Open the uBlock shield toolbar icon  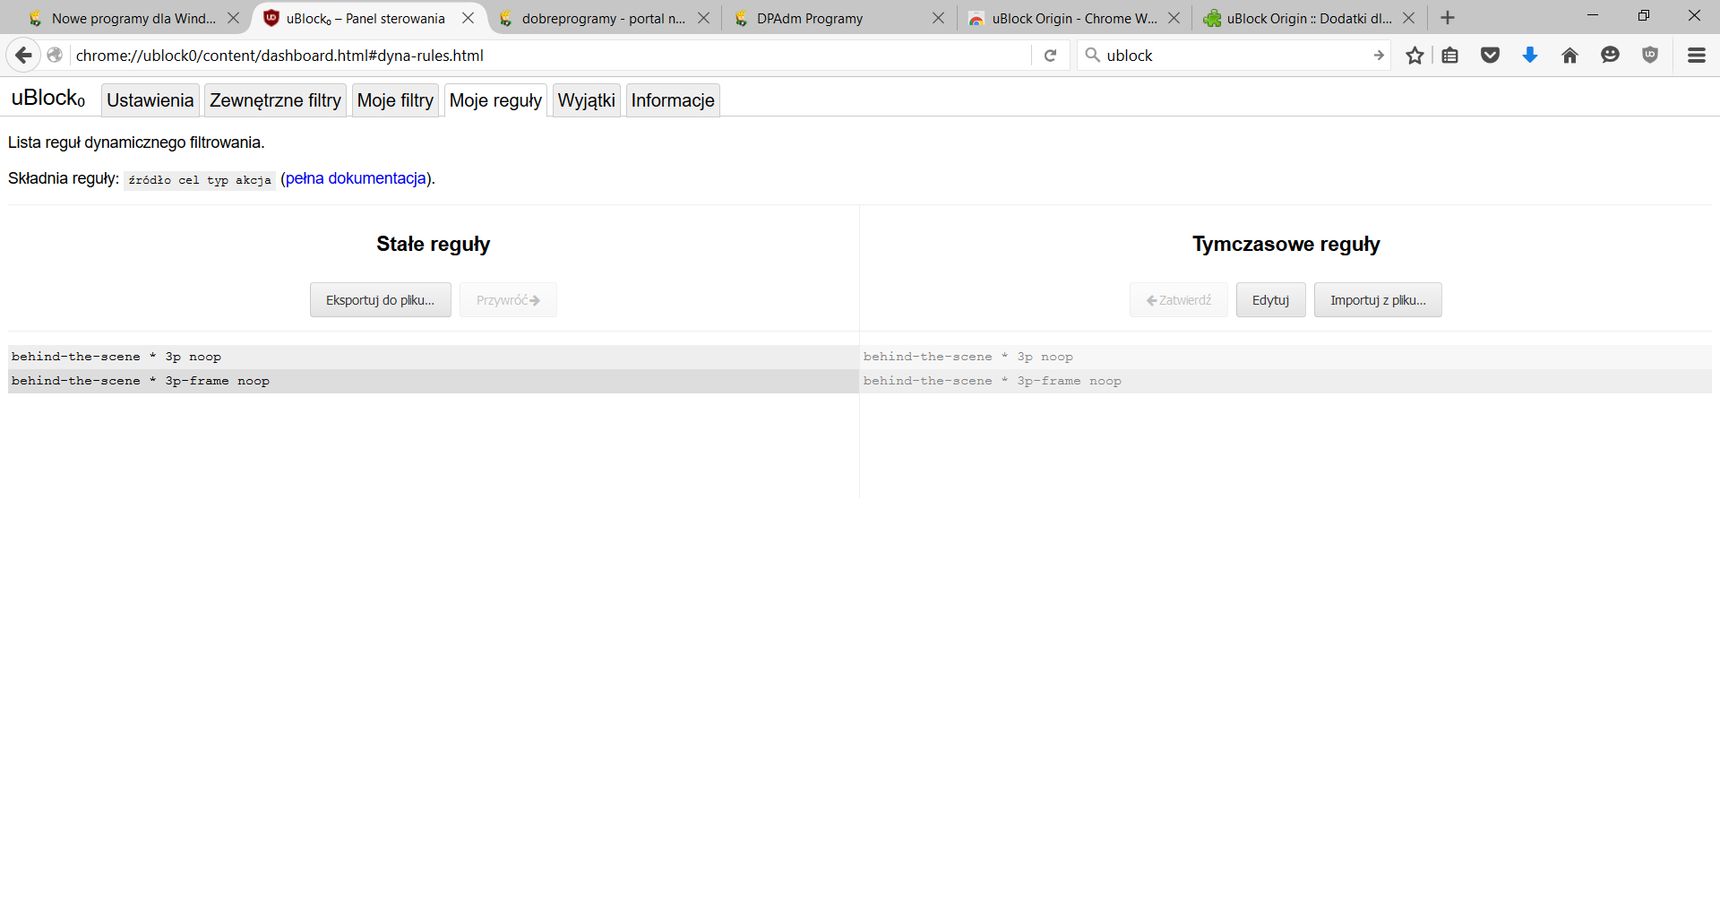1650,56
